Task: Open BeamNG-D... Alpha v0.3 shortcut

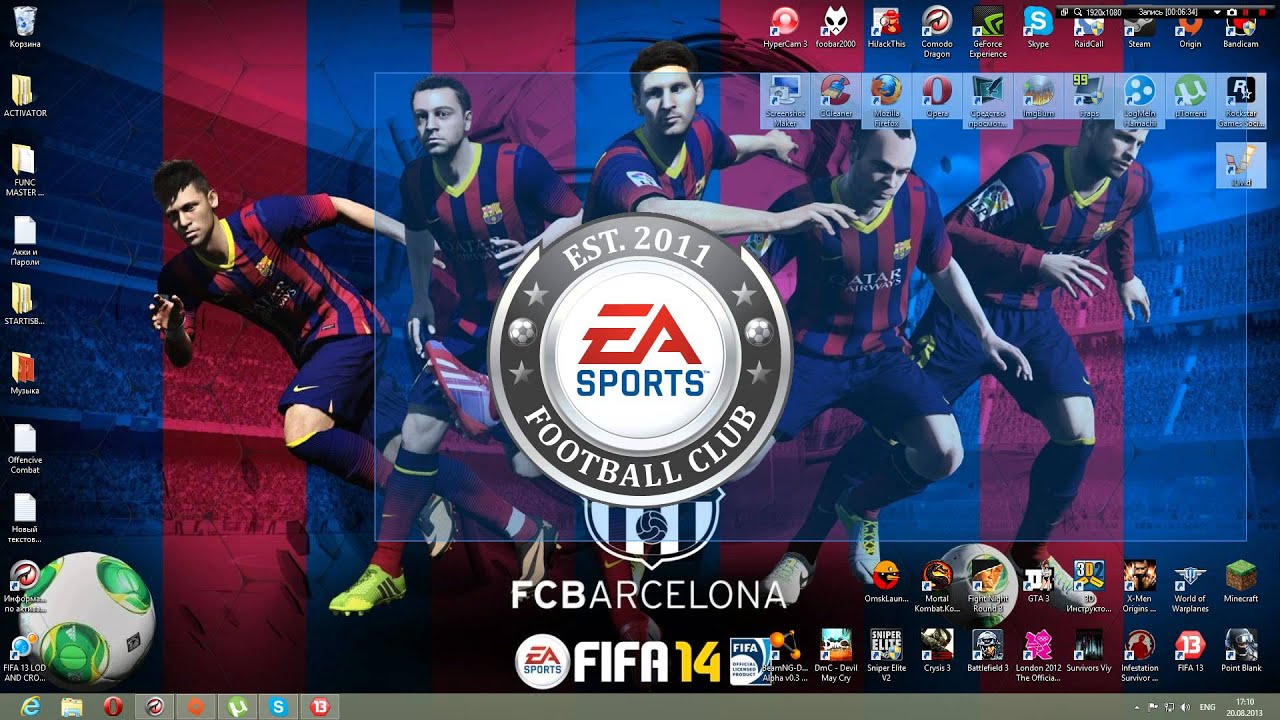Action: pos(785,655)
